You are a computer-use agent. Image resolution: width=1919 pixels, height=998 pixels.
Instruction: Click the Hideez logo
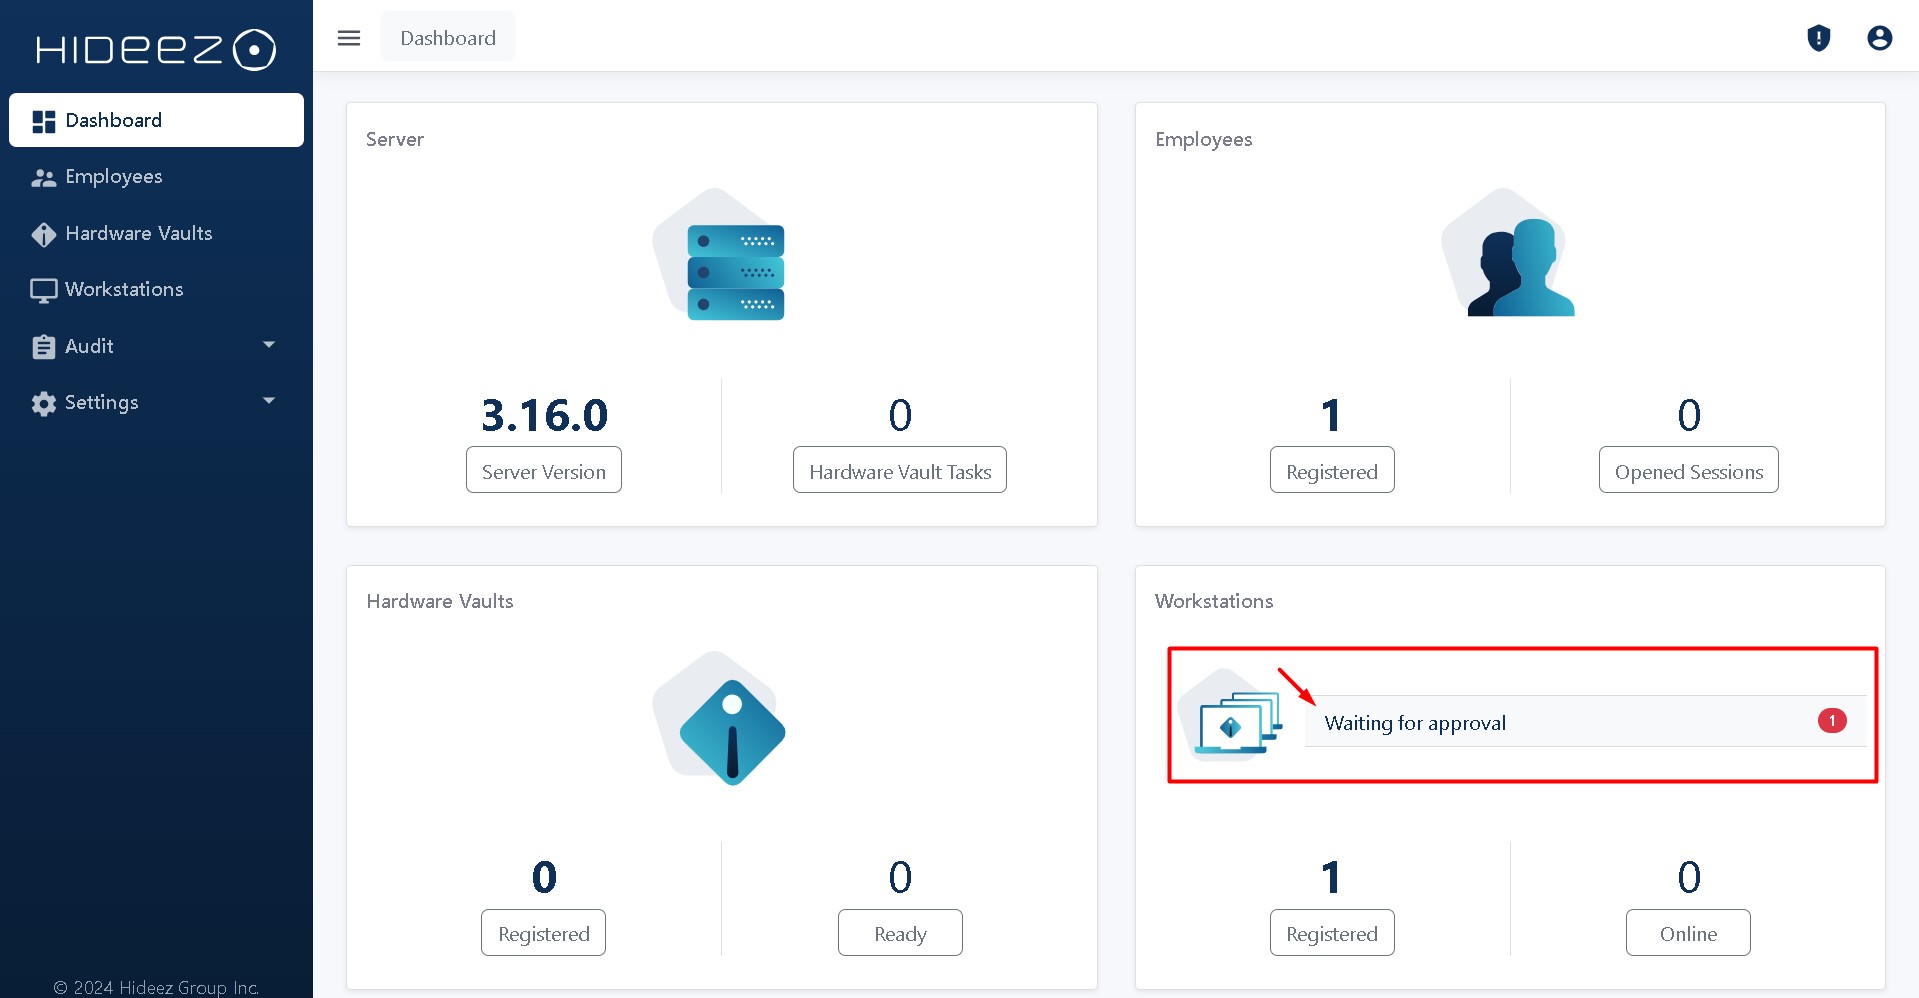[156, 49]
